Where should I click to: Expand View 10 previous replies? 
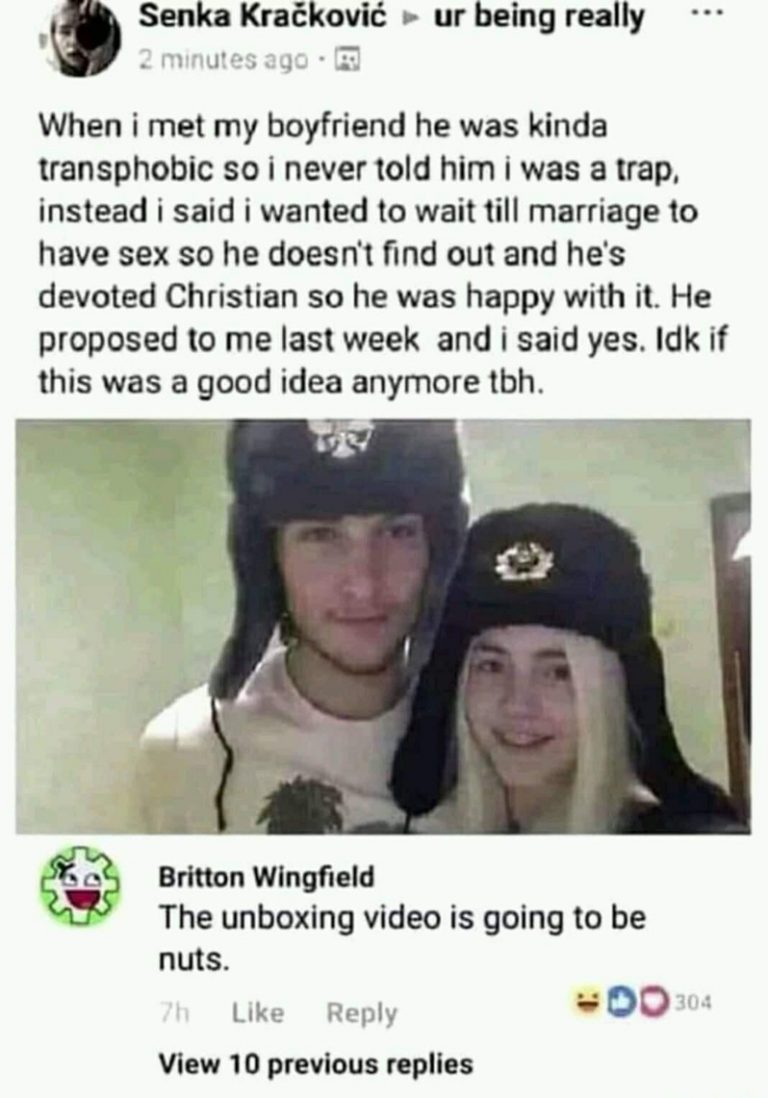[316, 1064]
